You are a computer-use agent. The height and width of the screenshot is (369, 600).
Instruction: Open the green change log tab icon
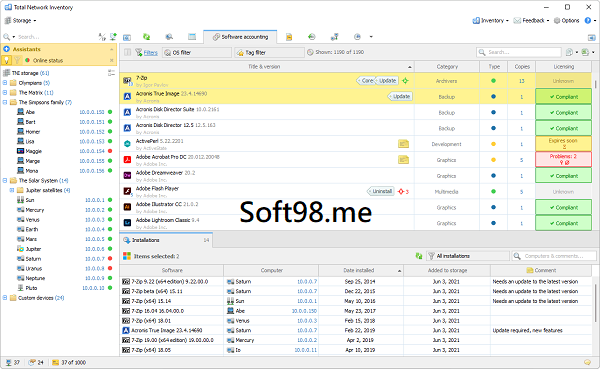click(x=311, y=37)
